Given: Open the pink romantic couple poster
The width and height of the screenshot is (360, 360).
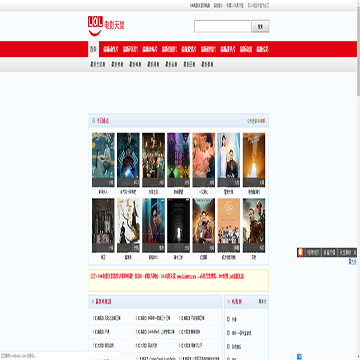Looking at the screenshot, I should [204, 160].
